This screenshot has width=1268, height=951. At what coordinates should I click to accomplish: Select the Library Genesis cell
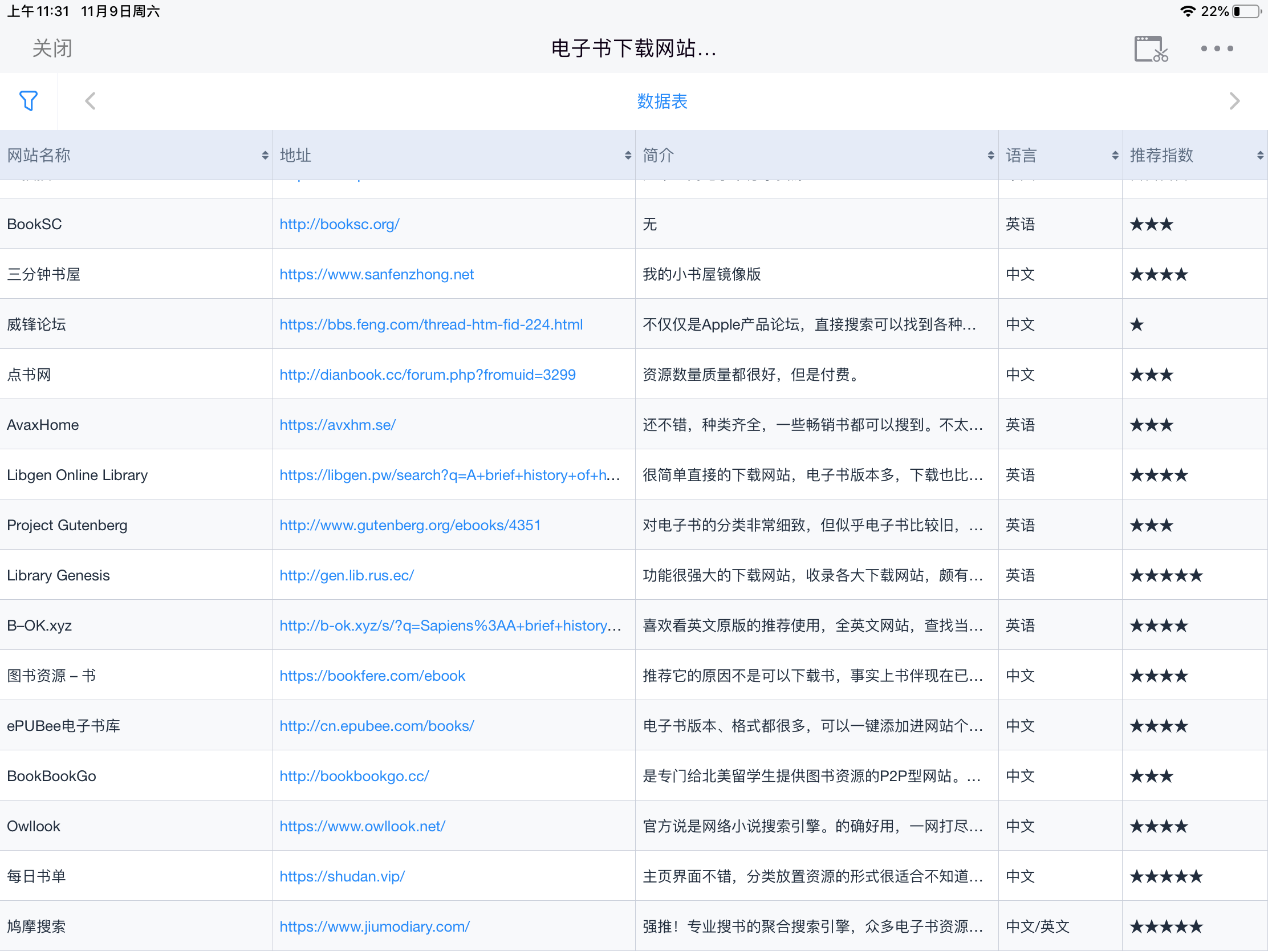[x=136, y=575]
